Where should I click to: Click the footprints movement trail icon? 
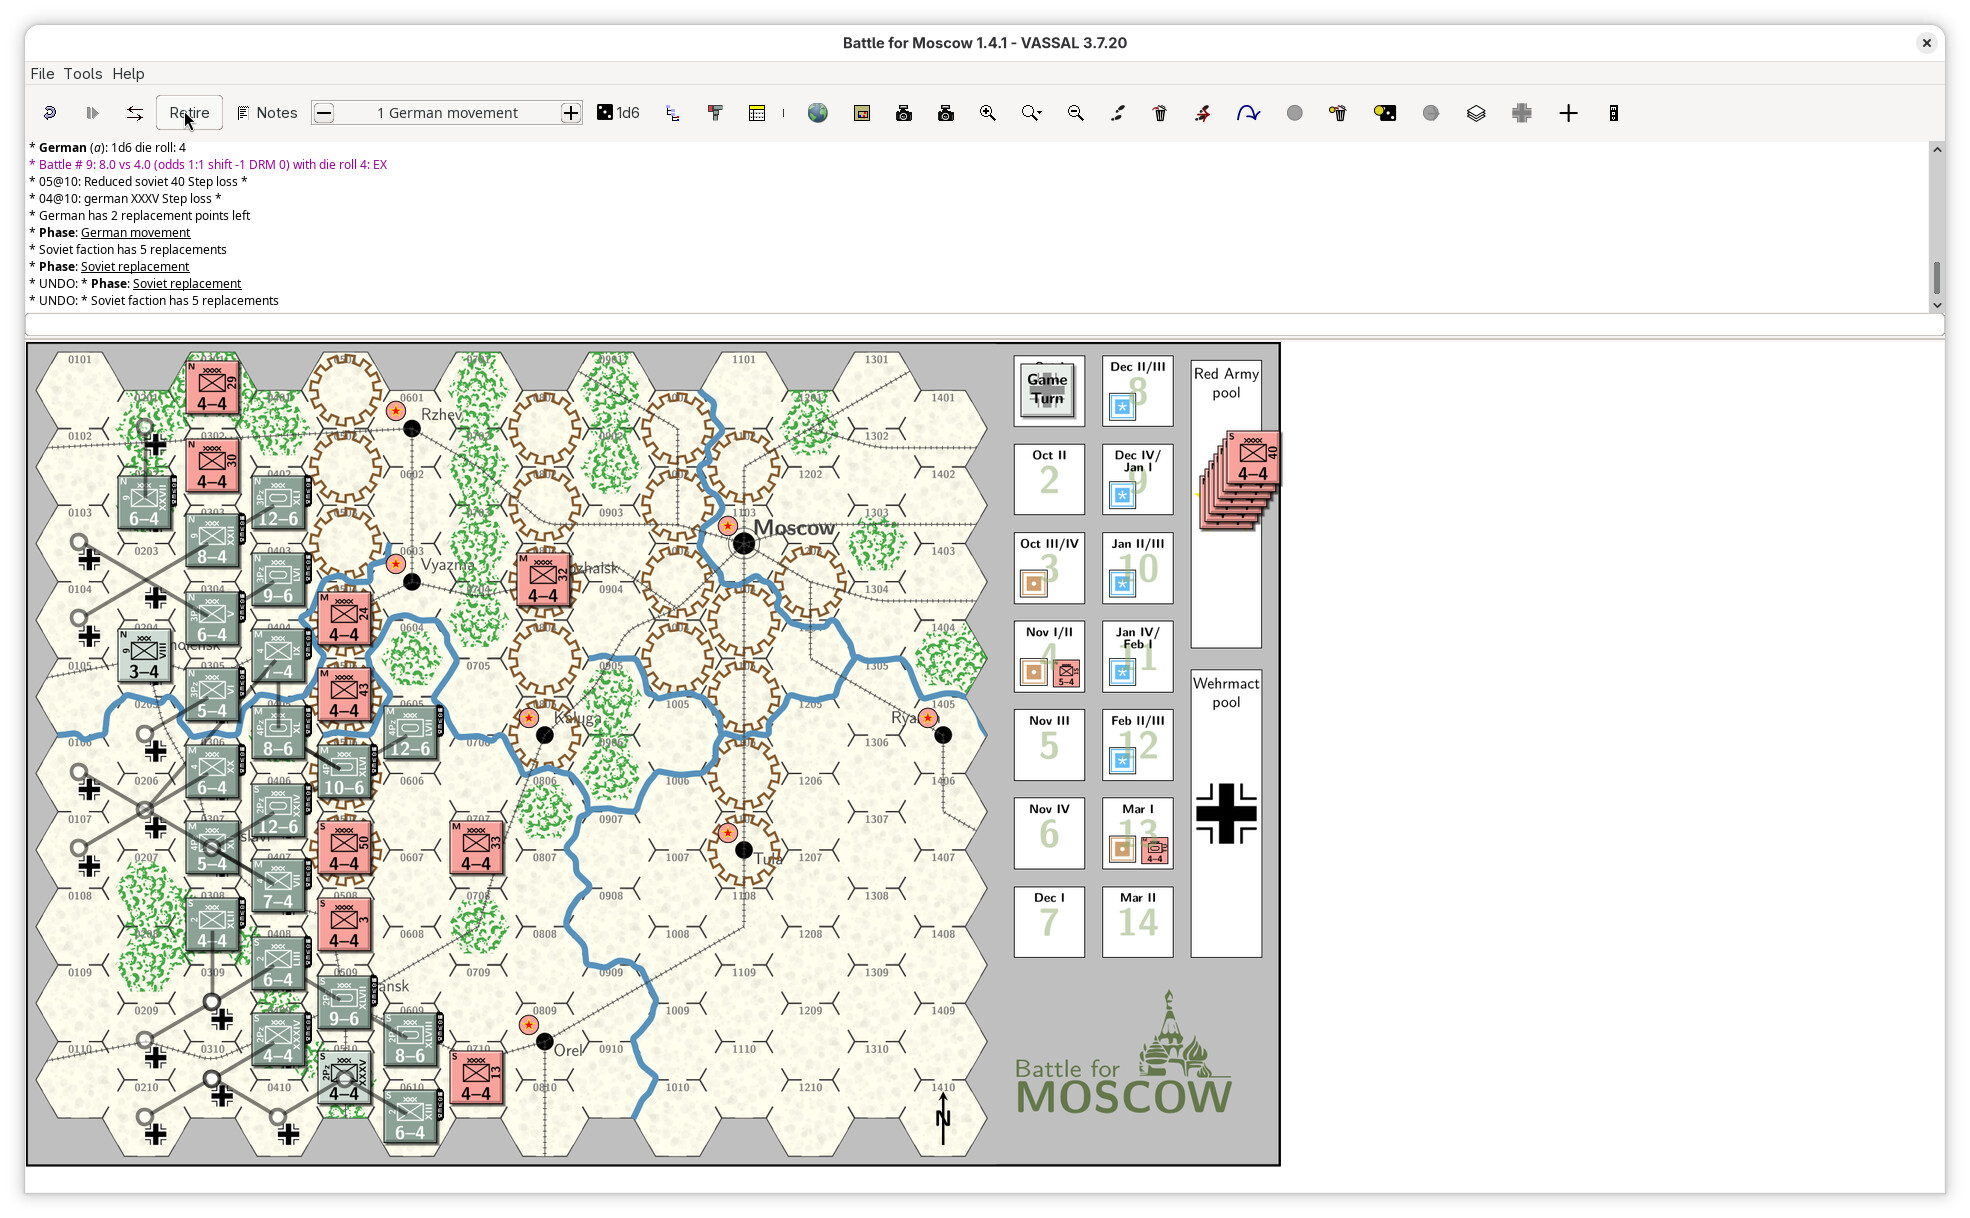coord(1118,113)
